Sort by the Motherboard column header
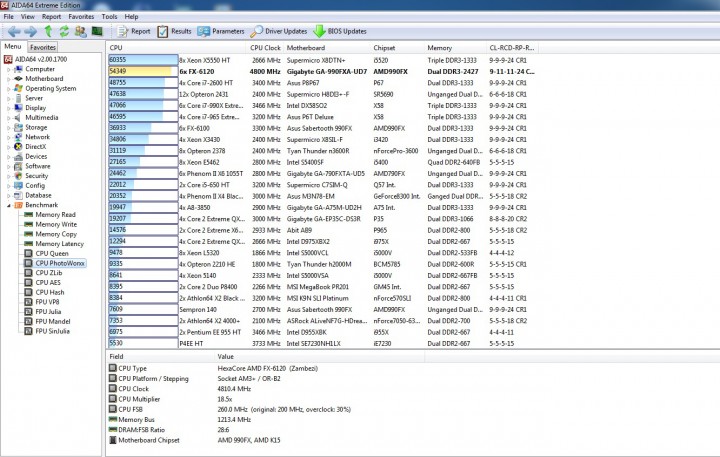720x457 pixels. pyautogui.click(x=327, y=48)
